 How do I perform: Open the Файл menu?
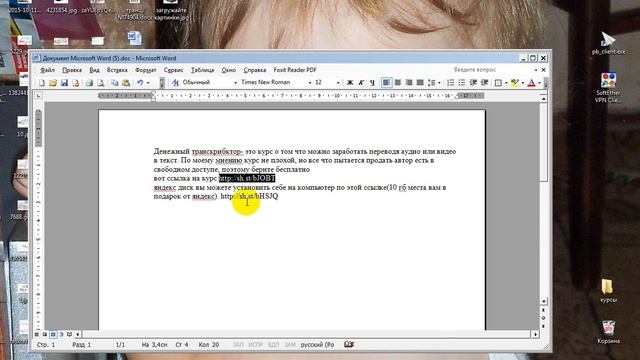[47, 70]
